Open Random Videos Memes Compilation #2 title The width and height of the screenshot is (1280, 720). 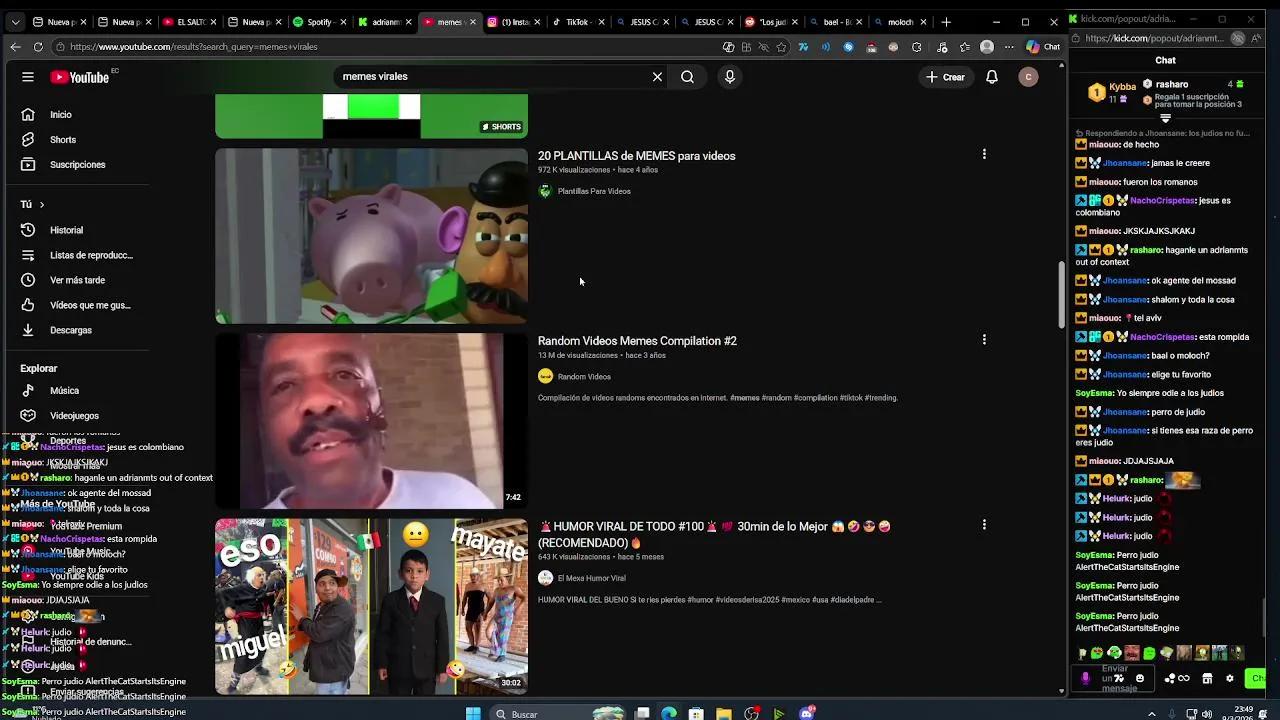click(x=637, y=341)
